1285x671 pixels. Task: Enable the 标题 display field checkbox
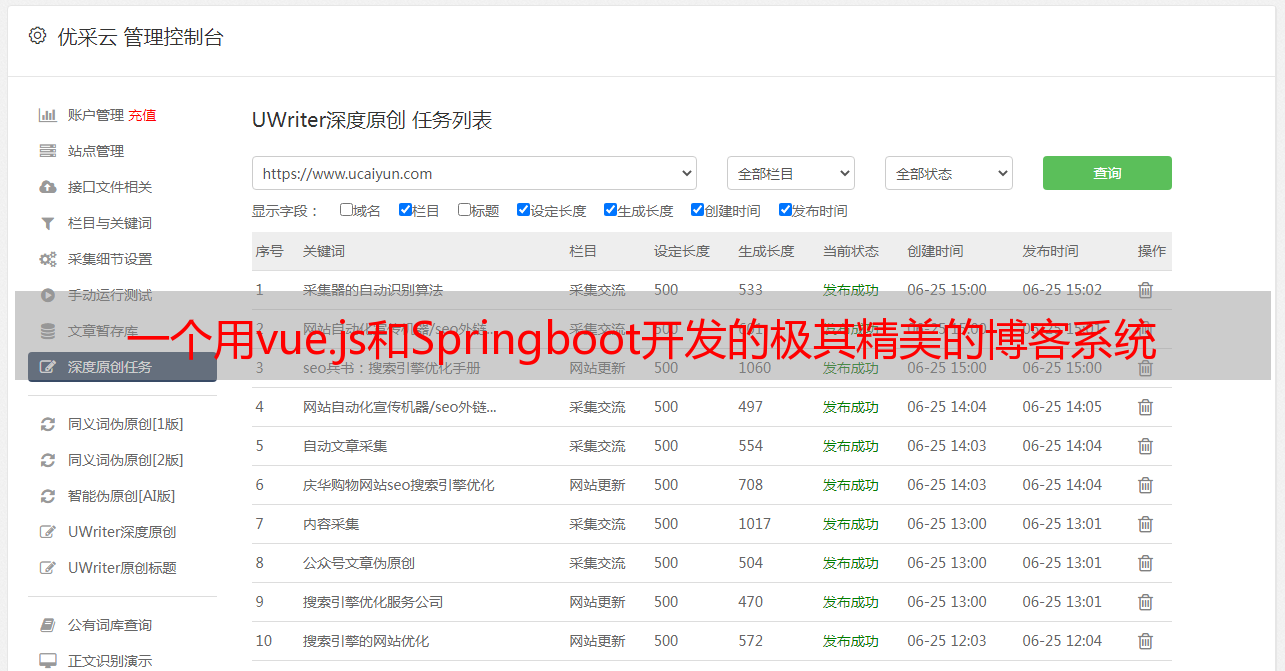point(464,210)
